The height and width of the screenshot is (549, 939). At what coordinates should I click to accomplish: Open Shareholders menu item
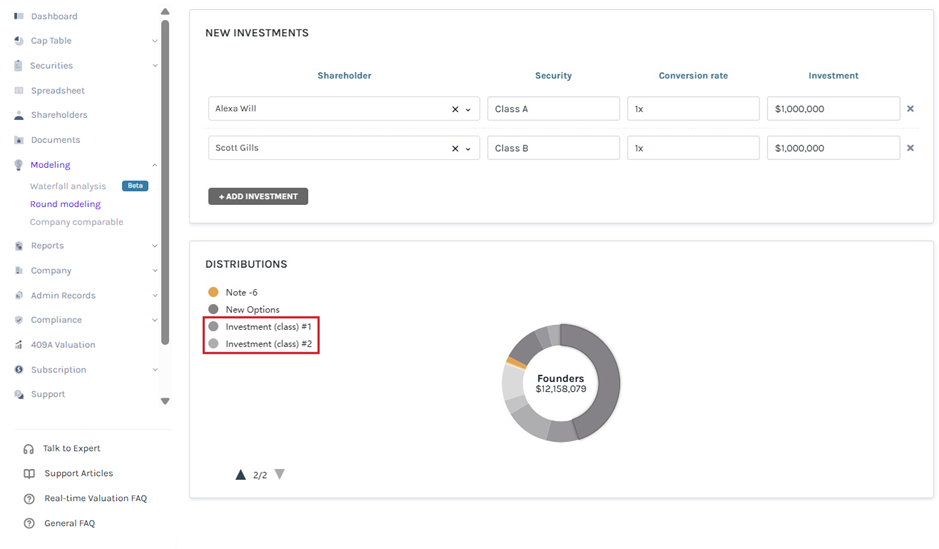[x=59, y=115]
